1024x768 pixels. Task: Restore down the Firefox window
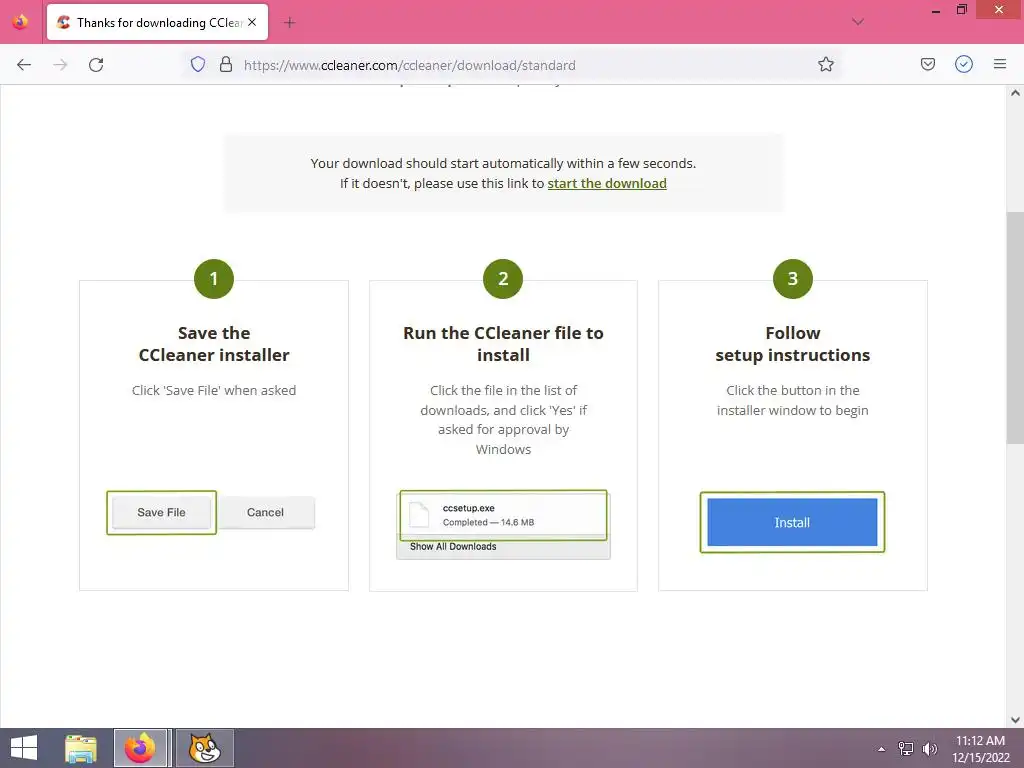[961, 10]
